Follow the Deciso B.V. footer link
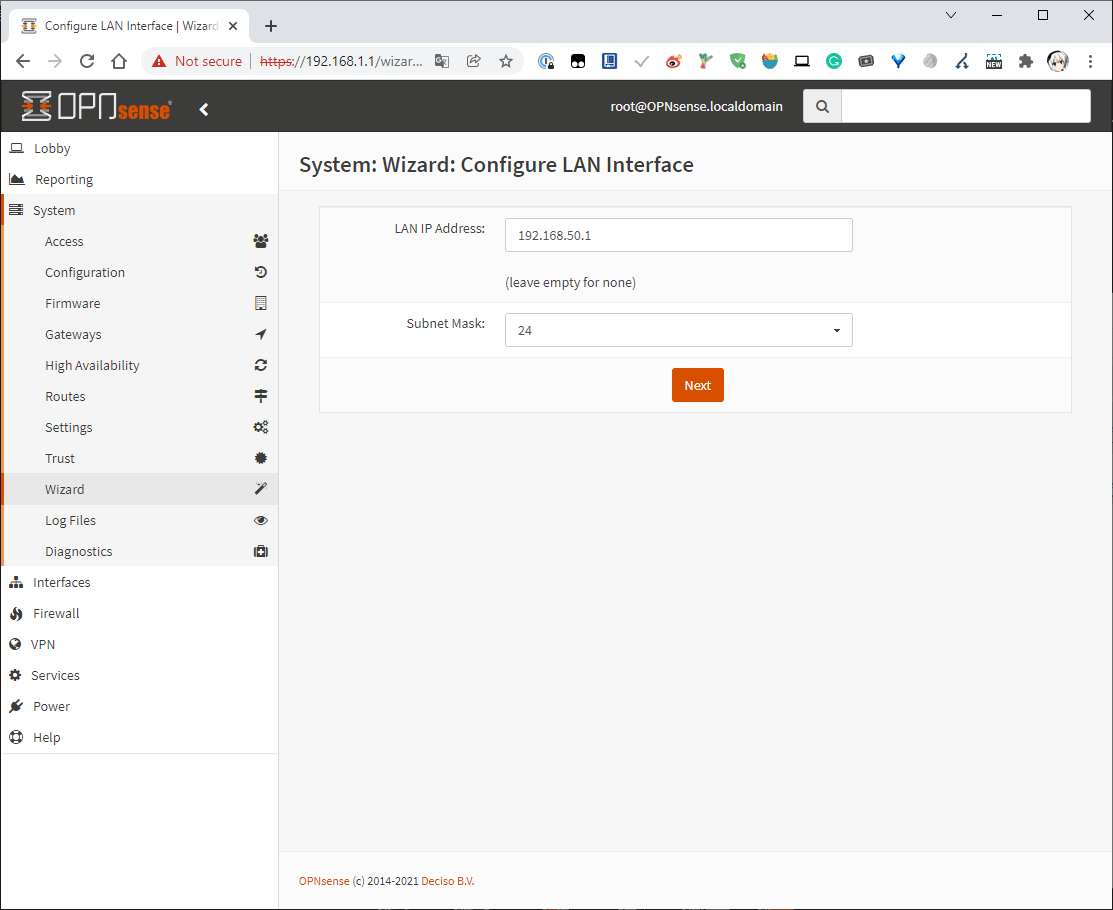The width and height of the screenshot is (1113, 910). coord(447,881)
